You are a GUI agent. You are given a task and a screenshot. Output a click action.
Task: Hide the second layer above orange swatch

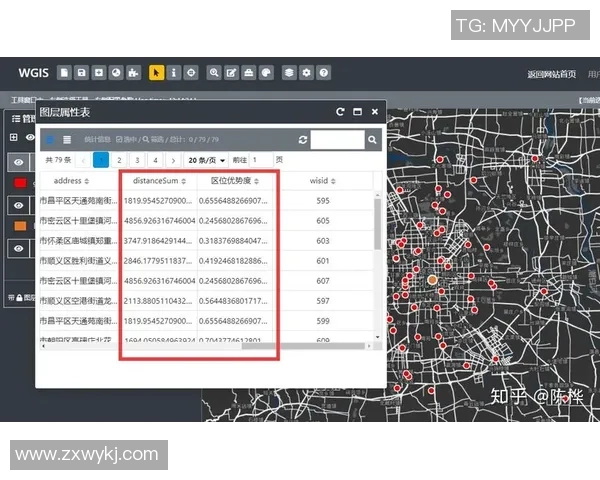[18, 206]
